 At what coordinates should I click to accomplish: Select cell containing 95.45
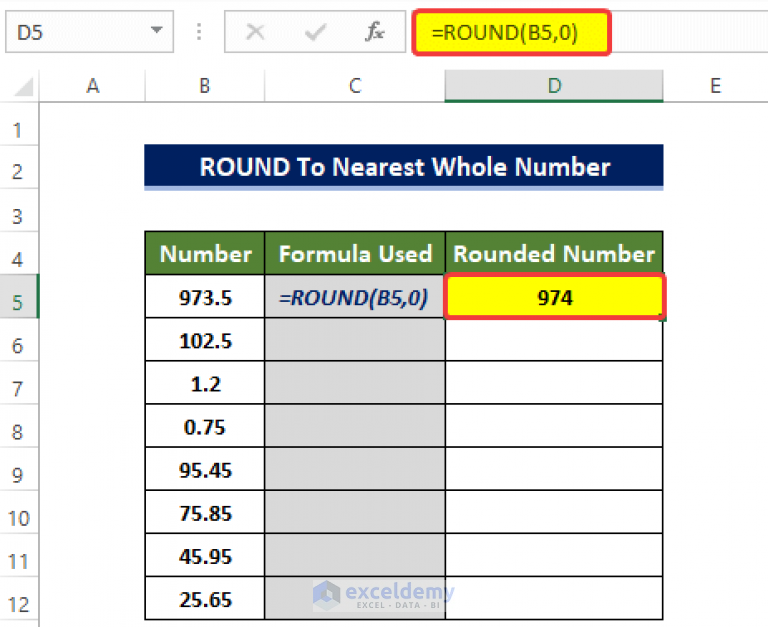[205, 469]
